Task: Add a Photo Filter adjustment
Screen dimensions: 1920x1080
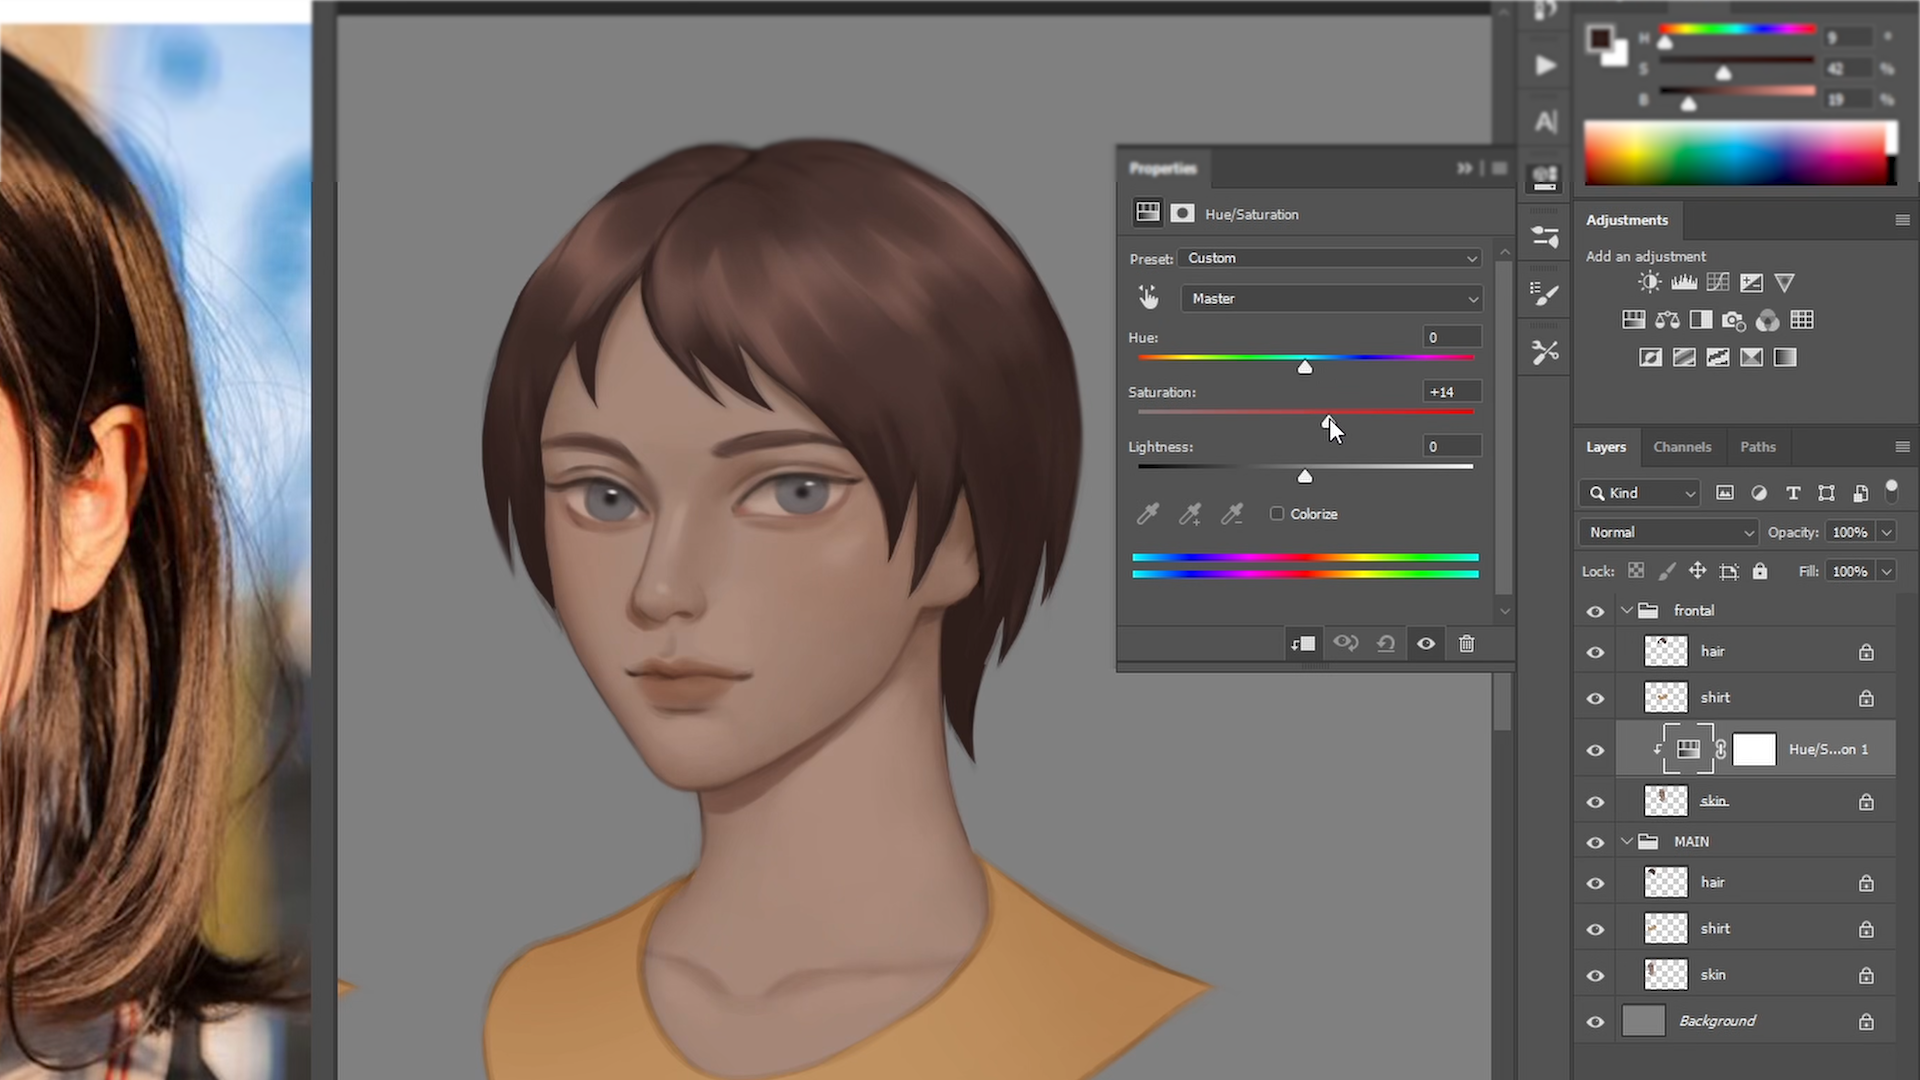Action: [x=1734, y=320]
